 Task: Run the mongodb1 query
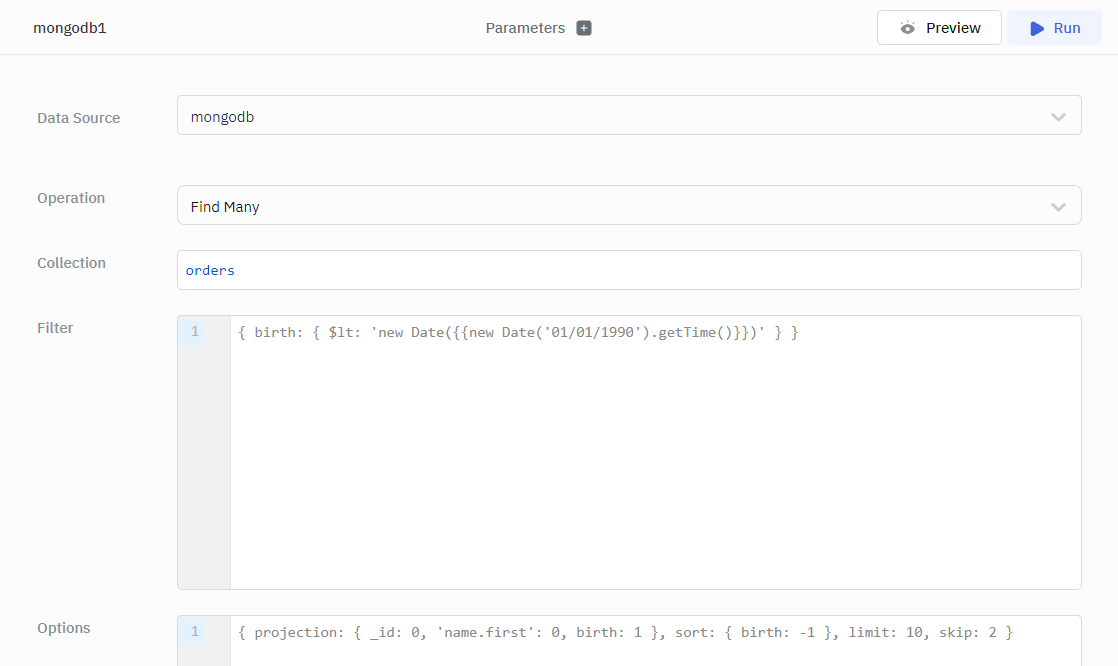coord(1054,28)
